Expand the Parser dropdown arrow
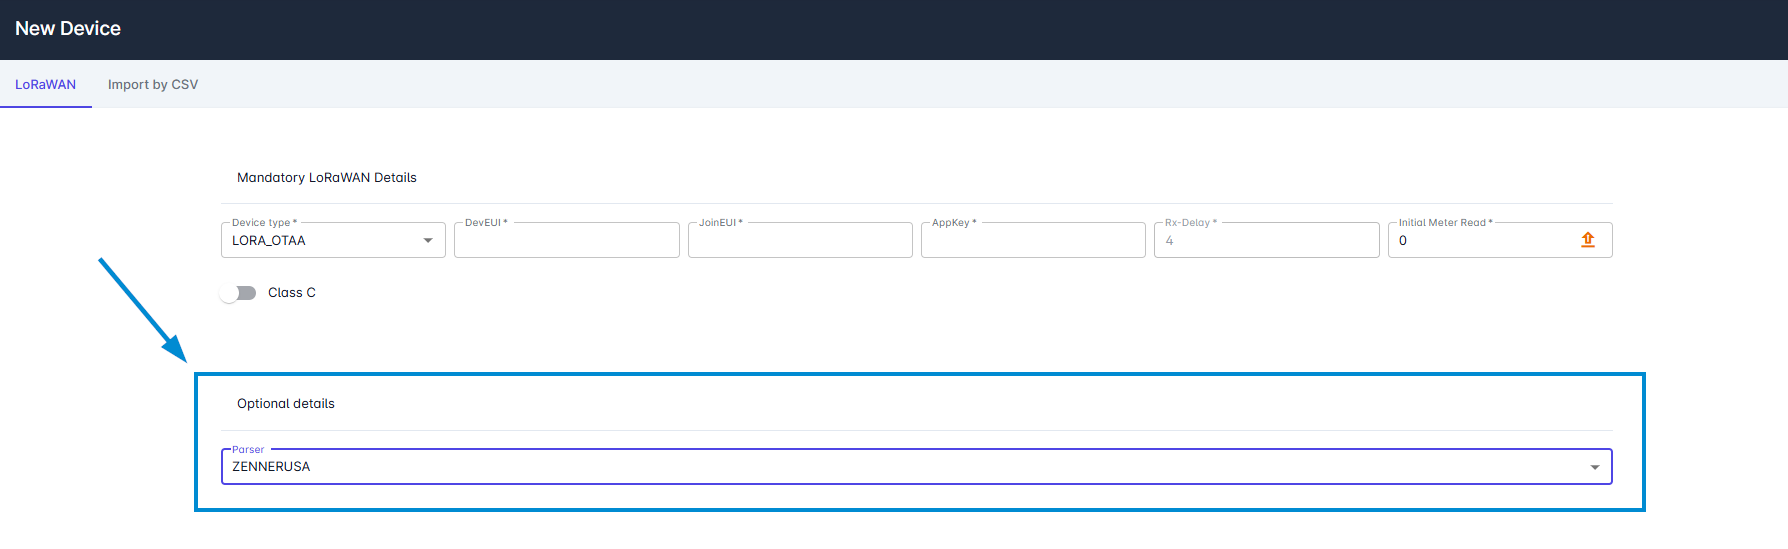Screen dimensions: 1788x549 coord(1594,467)
